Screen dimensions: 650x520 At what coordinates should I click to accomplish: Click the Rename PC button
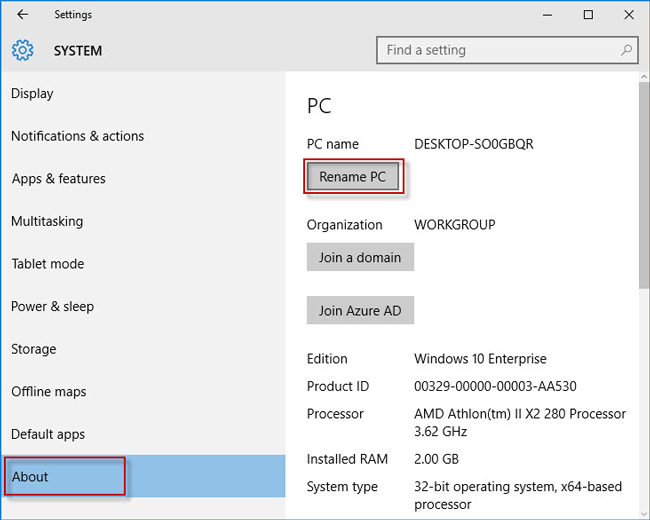point(353,177)
